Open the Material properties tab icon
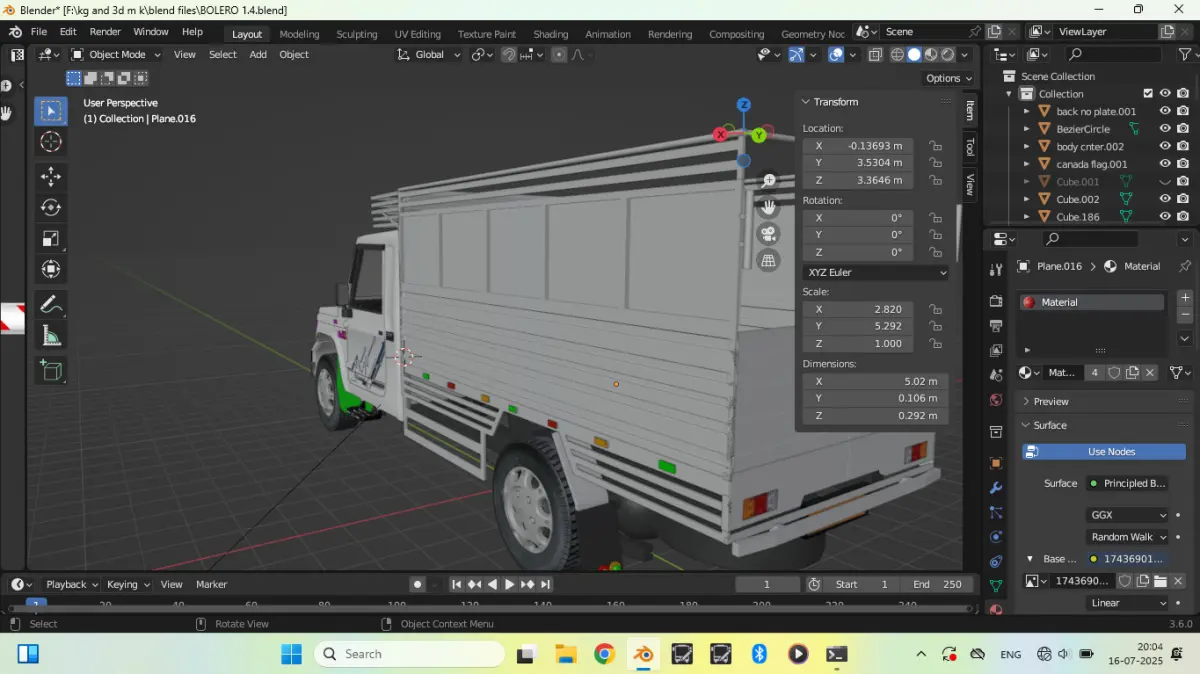1200x674 pixels. pyautogui.click(x=996, y=609)
